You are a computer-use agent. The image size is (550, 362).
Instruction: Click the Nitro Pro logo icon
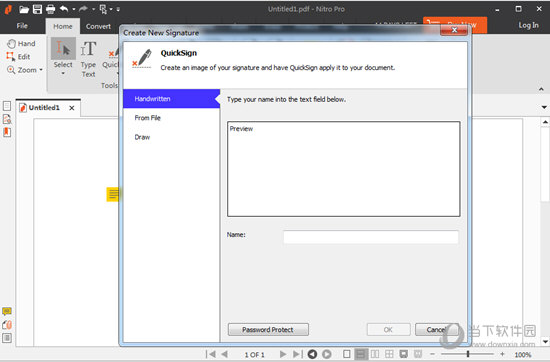coord(8,9)
